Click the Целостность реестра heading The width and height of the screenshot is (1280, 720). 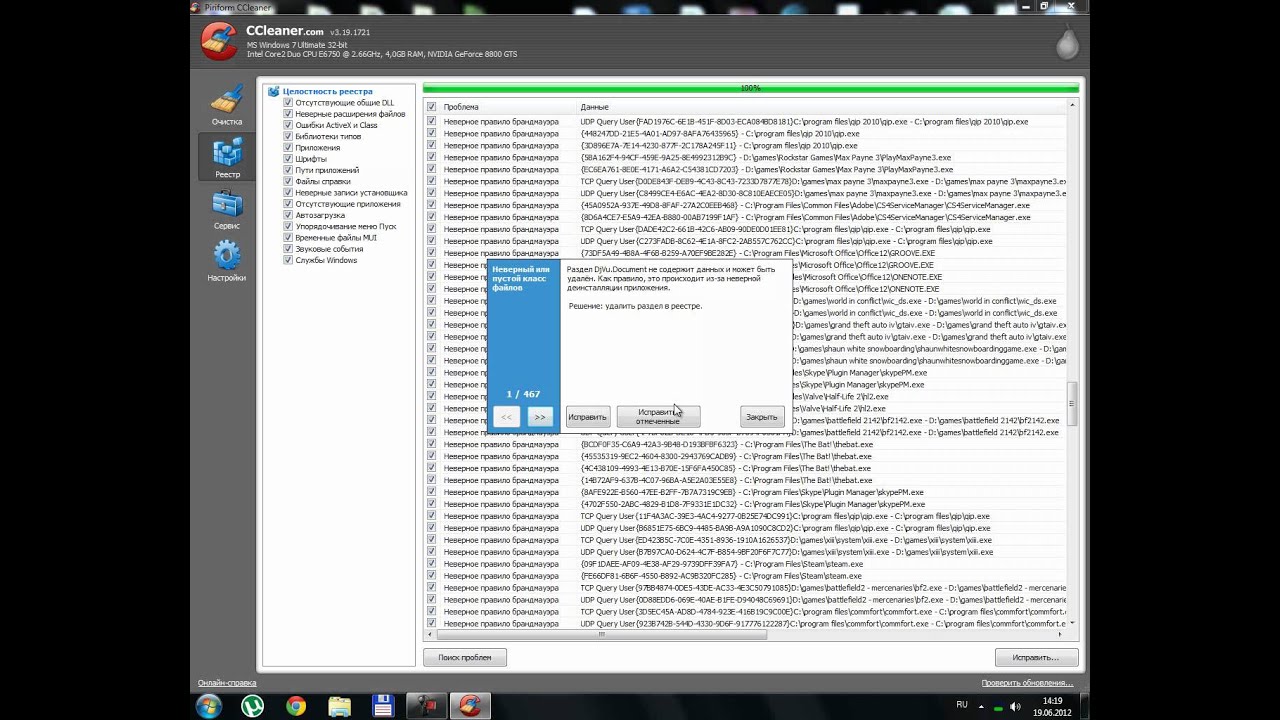(x=327, y=91)
